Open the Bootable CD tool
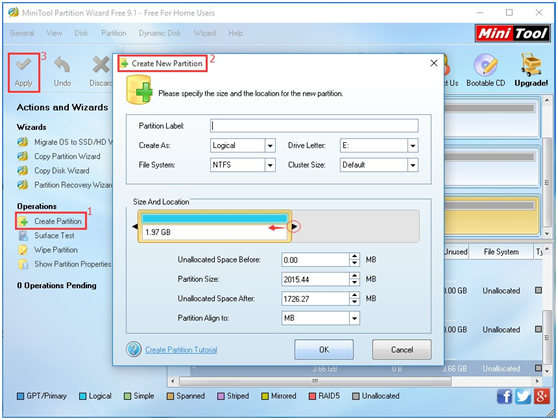 point(485,70)
